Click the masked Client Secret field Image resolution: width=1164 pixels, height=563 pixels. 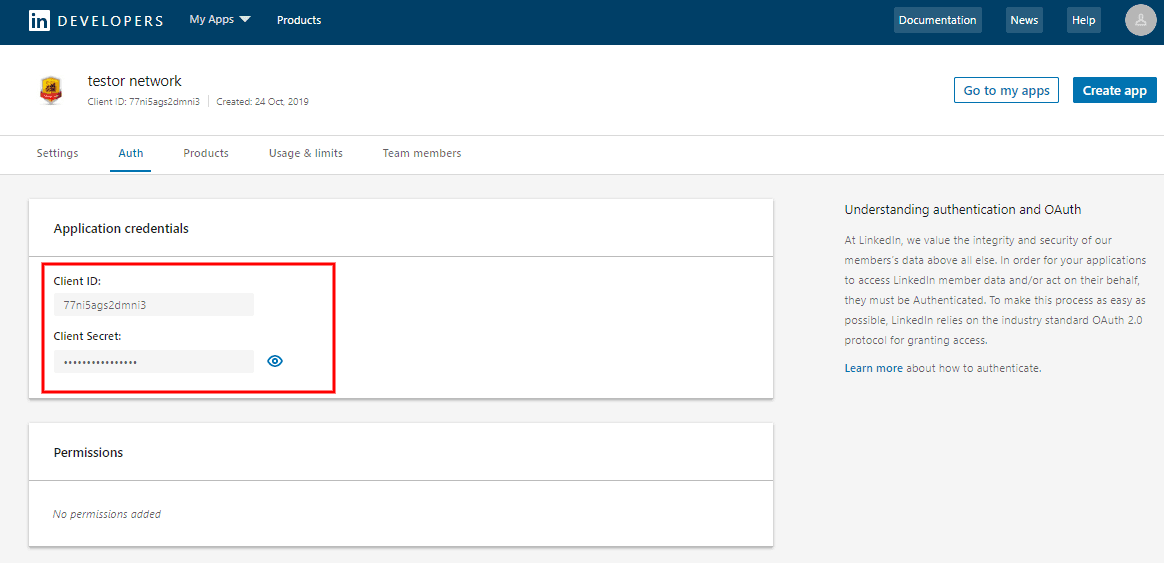click(x=154, y=362)
